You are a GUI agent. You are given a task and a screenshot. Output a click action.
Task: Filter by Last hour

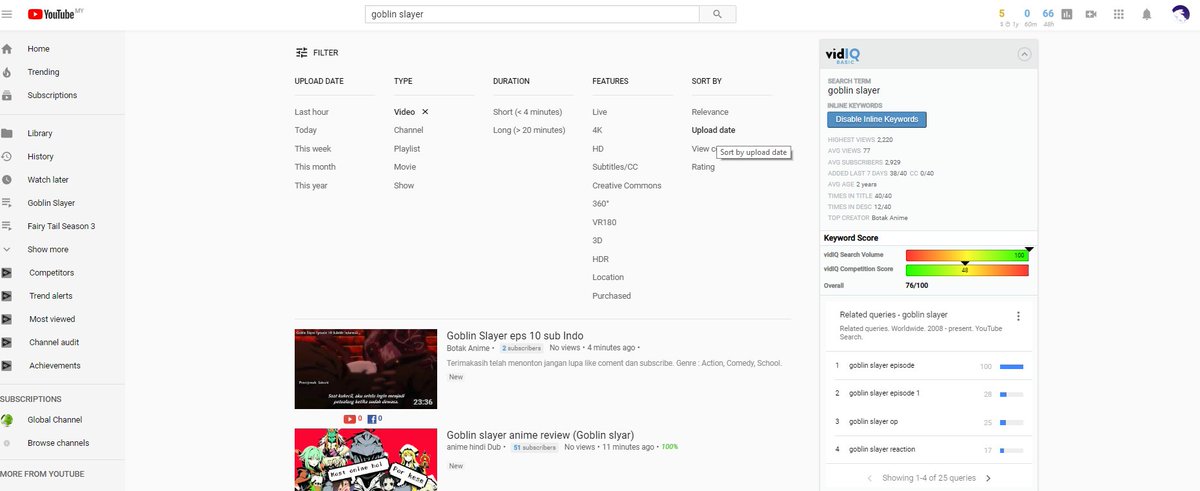tap(312, 112)
